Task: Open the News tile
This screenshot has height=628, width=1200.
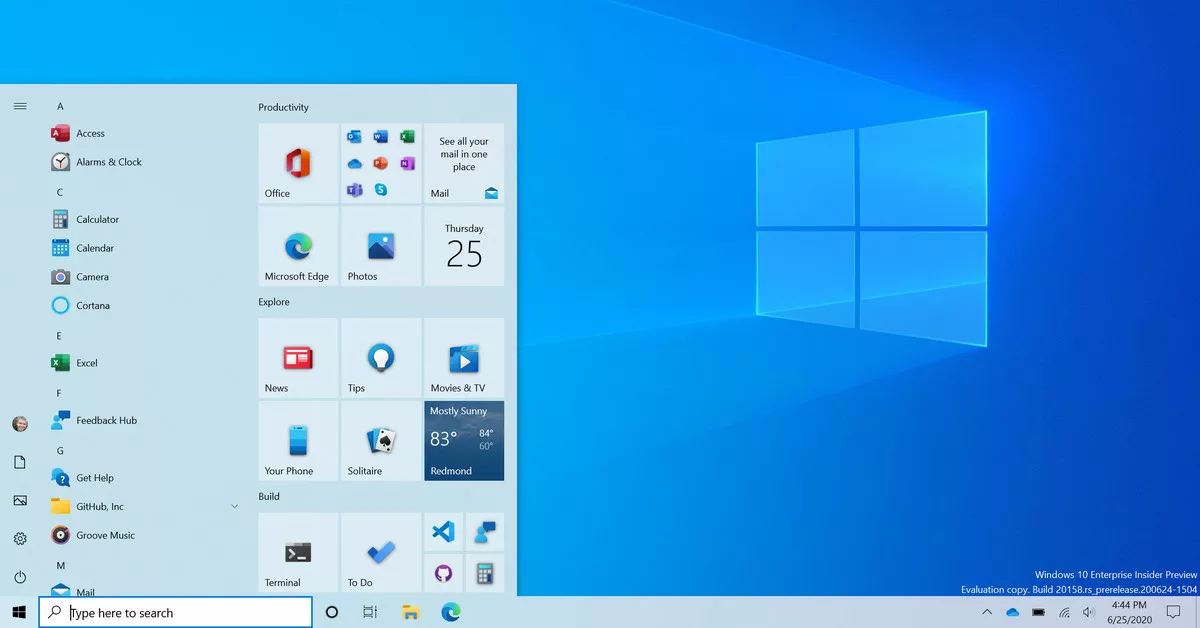Action: (298, 358)
